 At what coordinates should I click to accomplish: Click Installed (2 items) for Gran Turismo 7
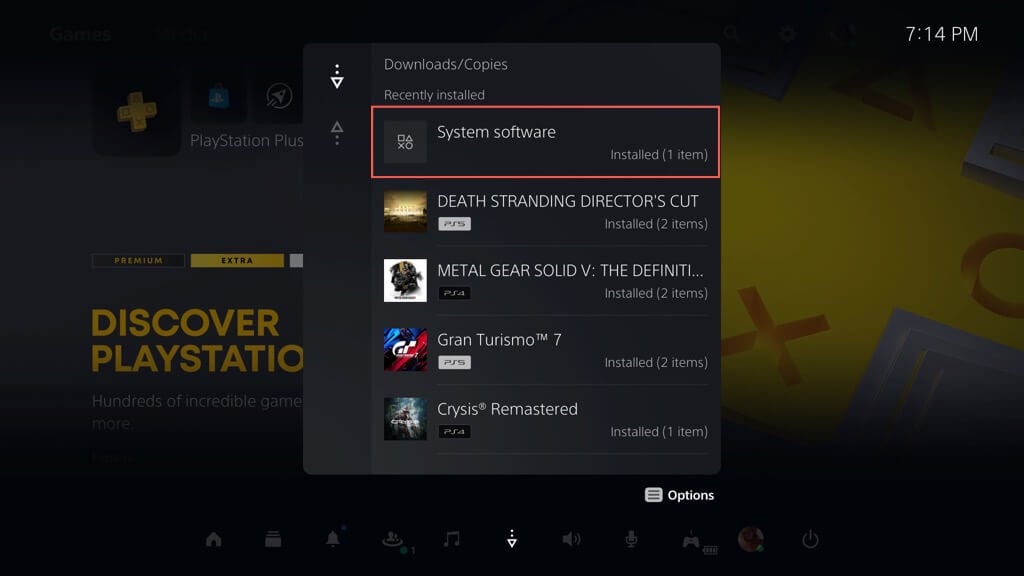tap(656, 362)
